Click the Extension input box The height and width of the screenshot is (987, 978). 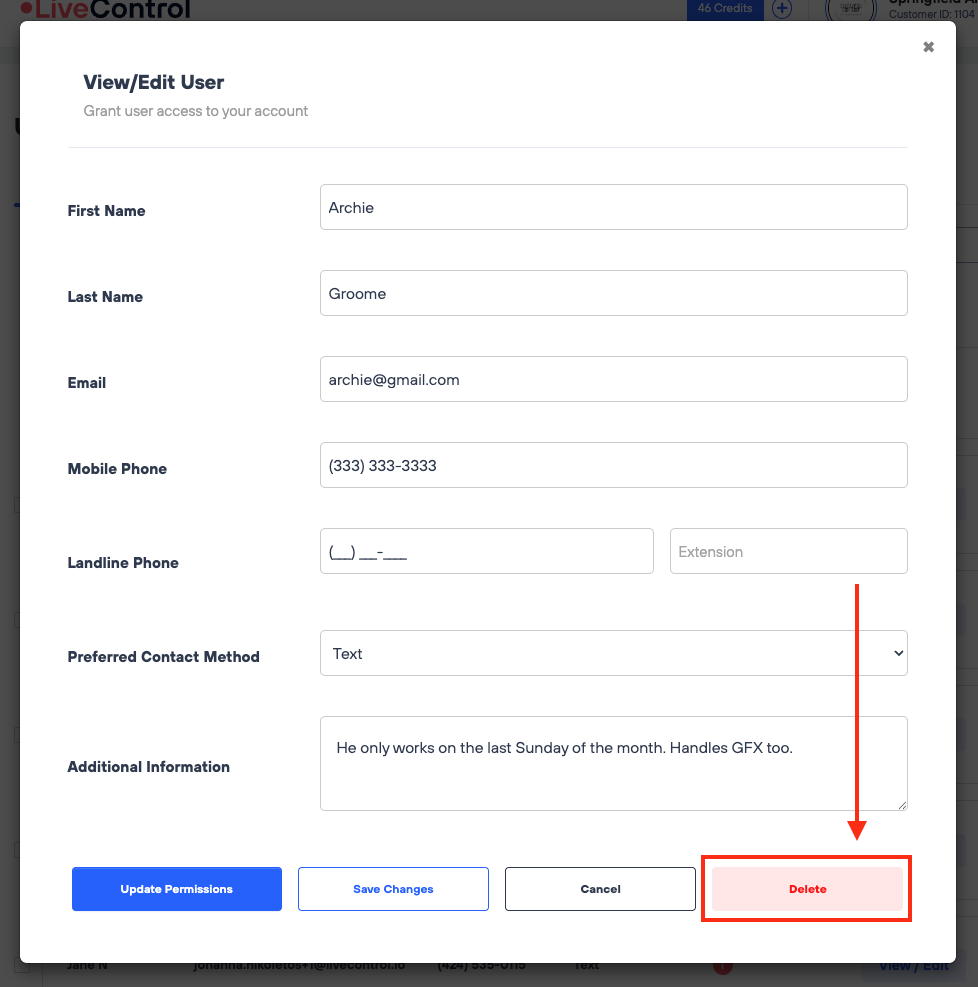click(x=788, y=551)
